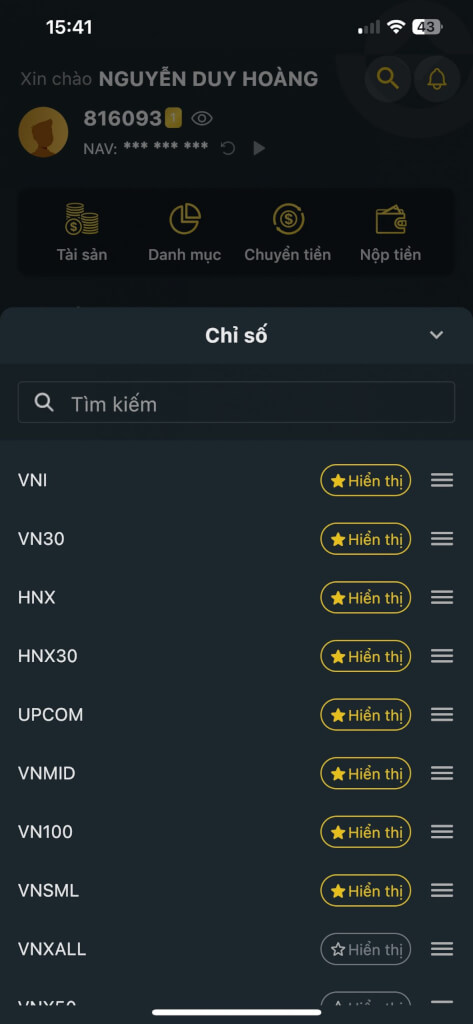Toggle Hiển thị for HNX30 index

coord(365,656)
